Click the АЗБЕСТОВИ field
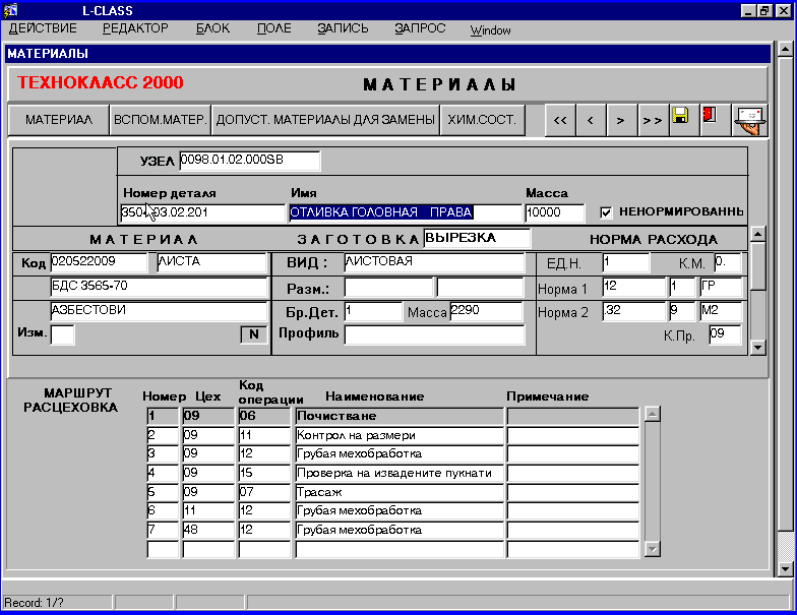Screen dimensions: 797x615 [159, 311]
